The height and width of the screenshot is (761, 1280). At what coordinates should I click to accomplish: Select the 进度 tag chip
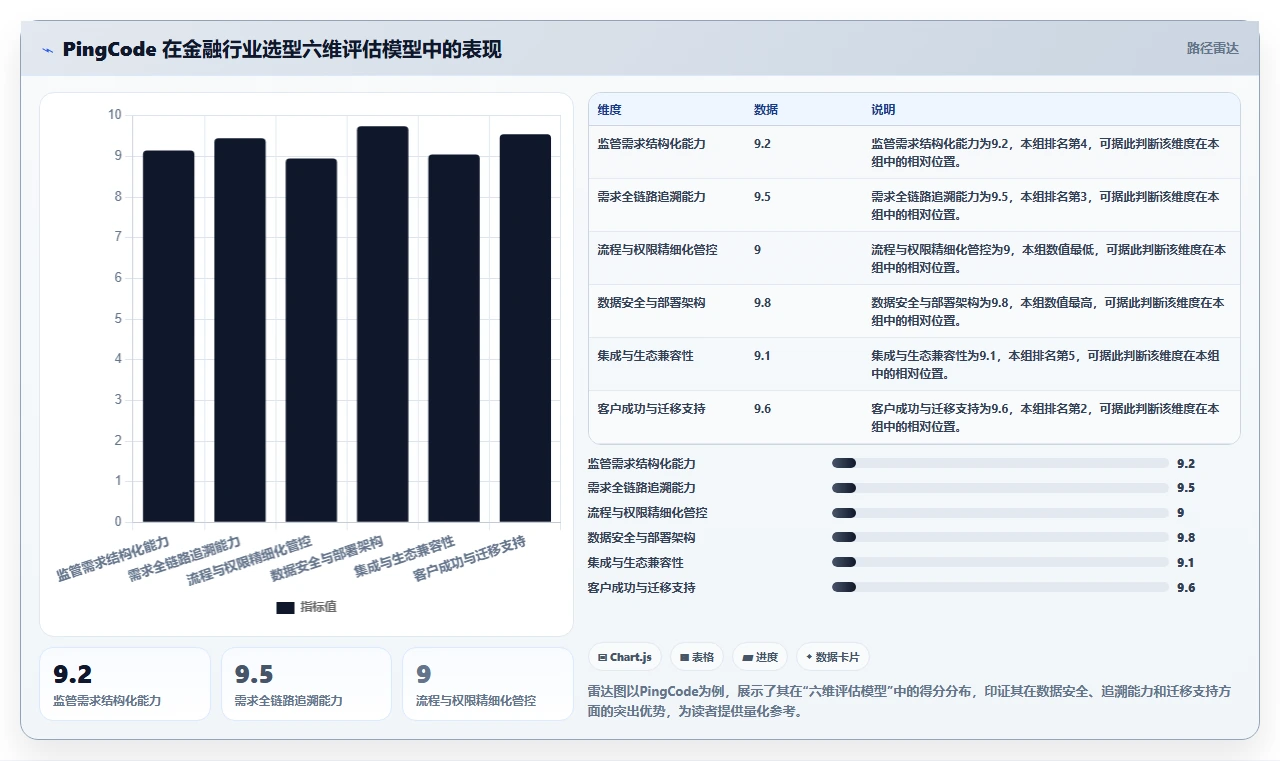click(759, 657)
